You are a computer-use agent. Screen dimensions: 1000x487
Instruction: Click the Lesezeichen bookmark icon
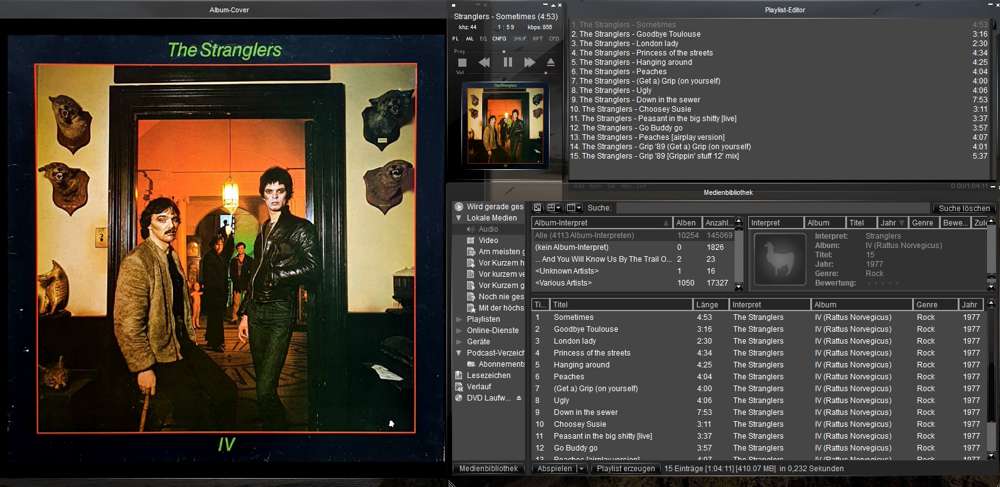click(x=459, y=375)
